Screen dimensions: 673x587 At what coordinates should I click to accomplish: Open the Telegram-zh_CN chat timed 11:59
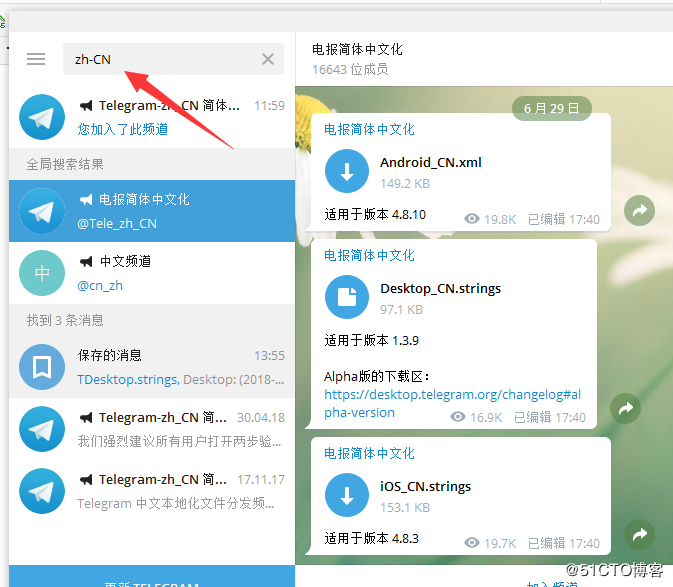tap(152, 117)
